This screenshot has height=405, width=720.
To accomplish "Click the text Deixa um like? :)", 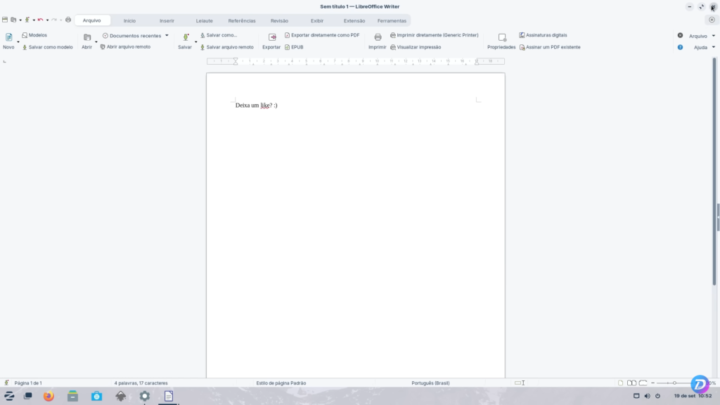I will tap(256, 106).
